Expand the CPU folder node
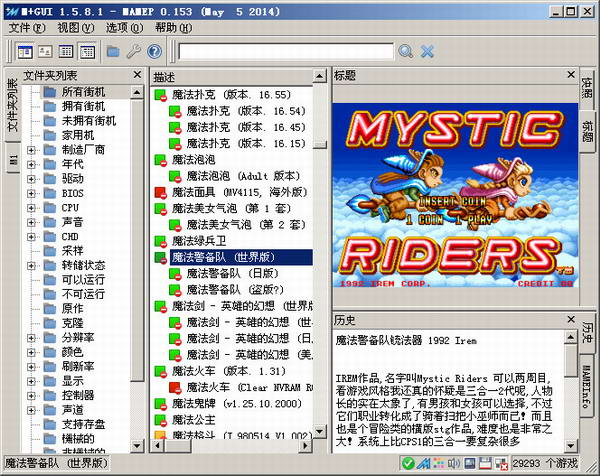 (x=31, y=208)
